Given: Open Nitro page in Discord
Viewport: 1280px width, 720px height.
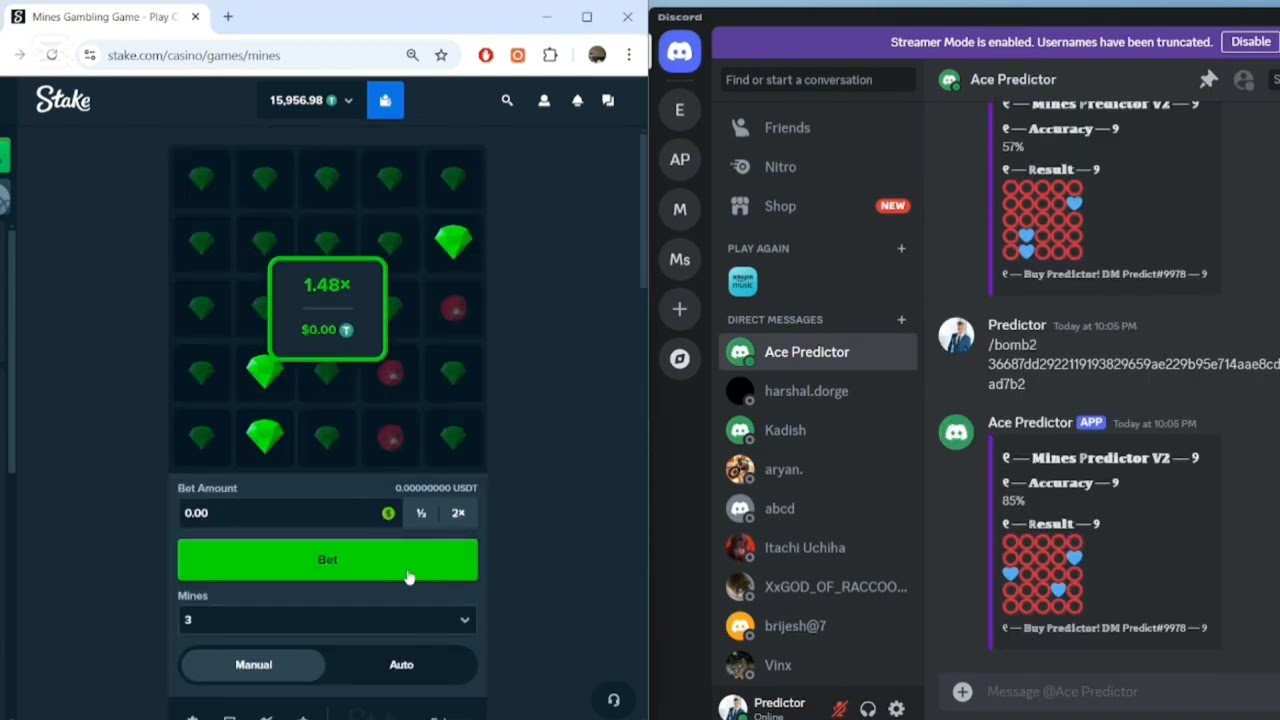Looking at the screenshot, I should (x=817, y=167).
